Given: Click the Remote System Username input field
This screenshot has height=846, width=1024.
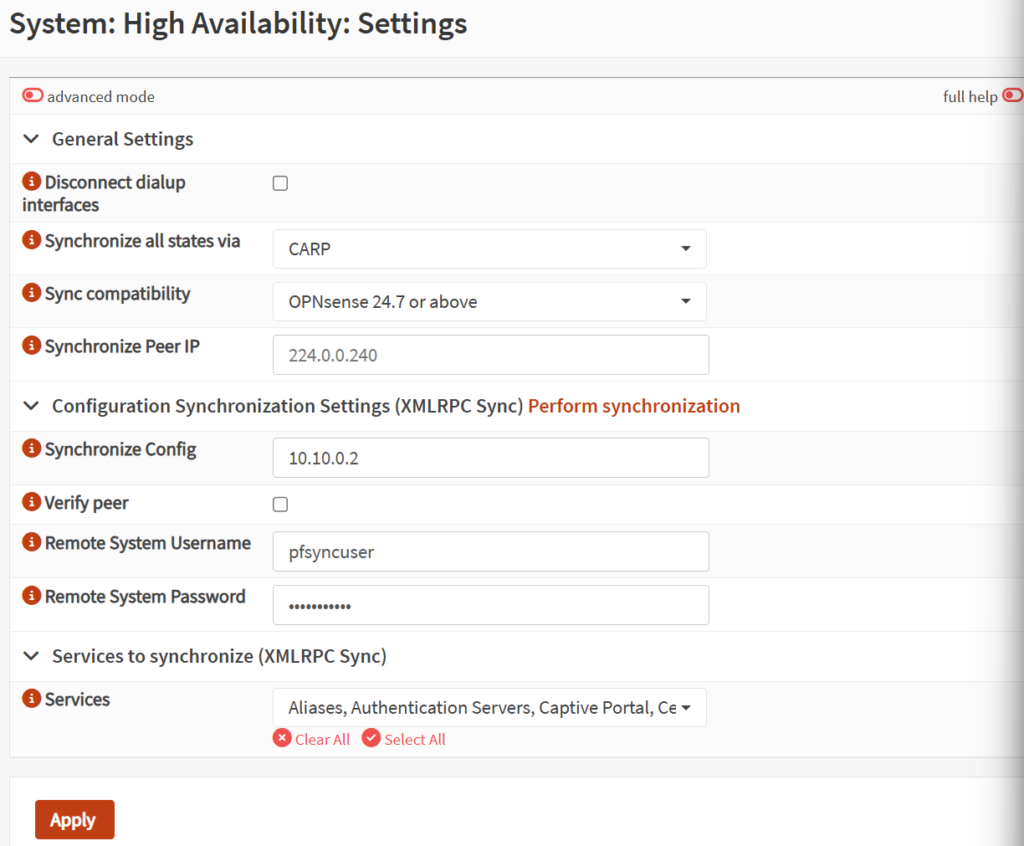Looking at the screenshot, I should pos(490,552).
